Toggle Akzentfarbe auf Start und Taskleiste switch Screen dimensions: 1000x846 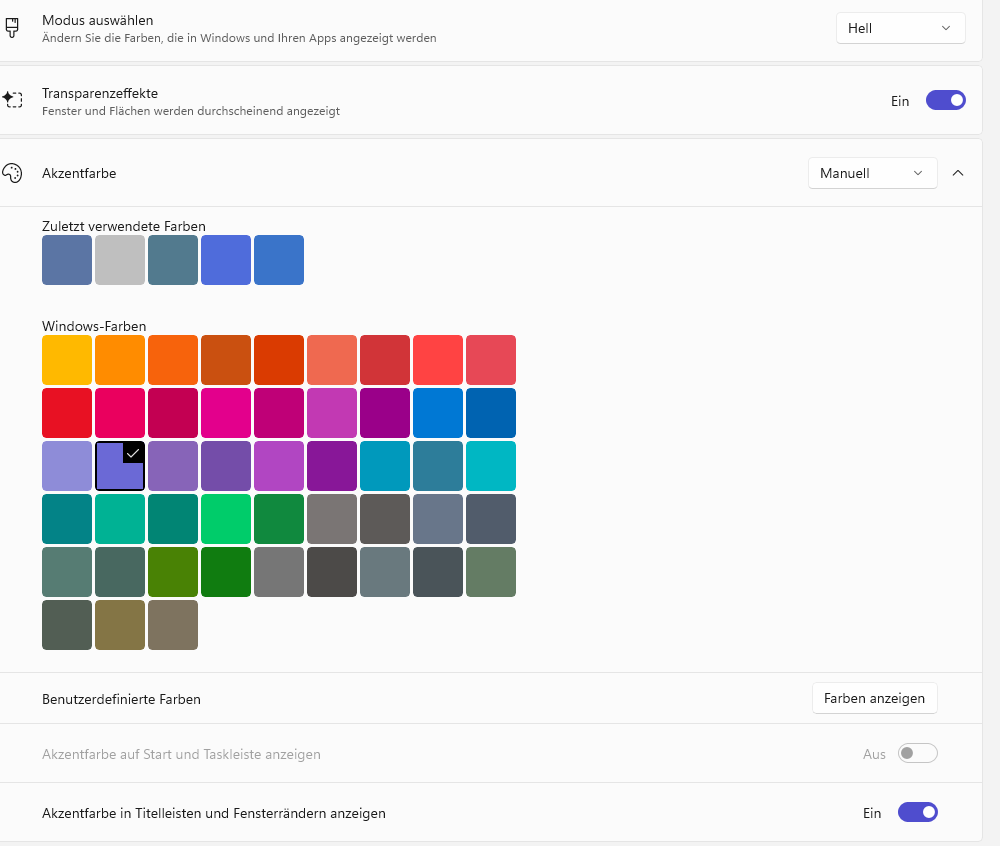917,753
